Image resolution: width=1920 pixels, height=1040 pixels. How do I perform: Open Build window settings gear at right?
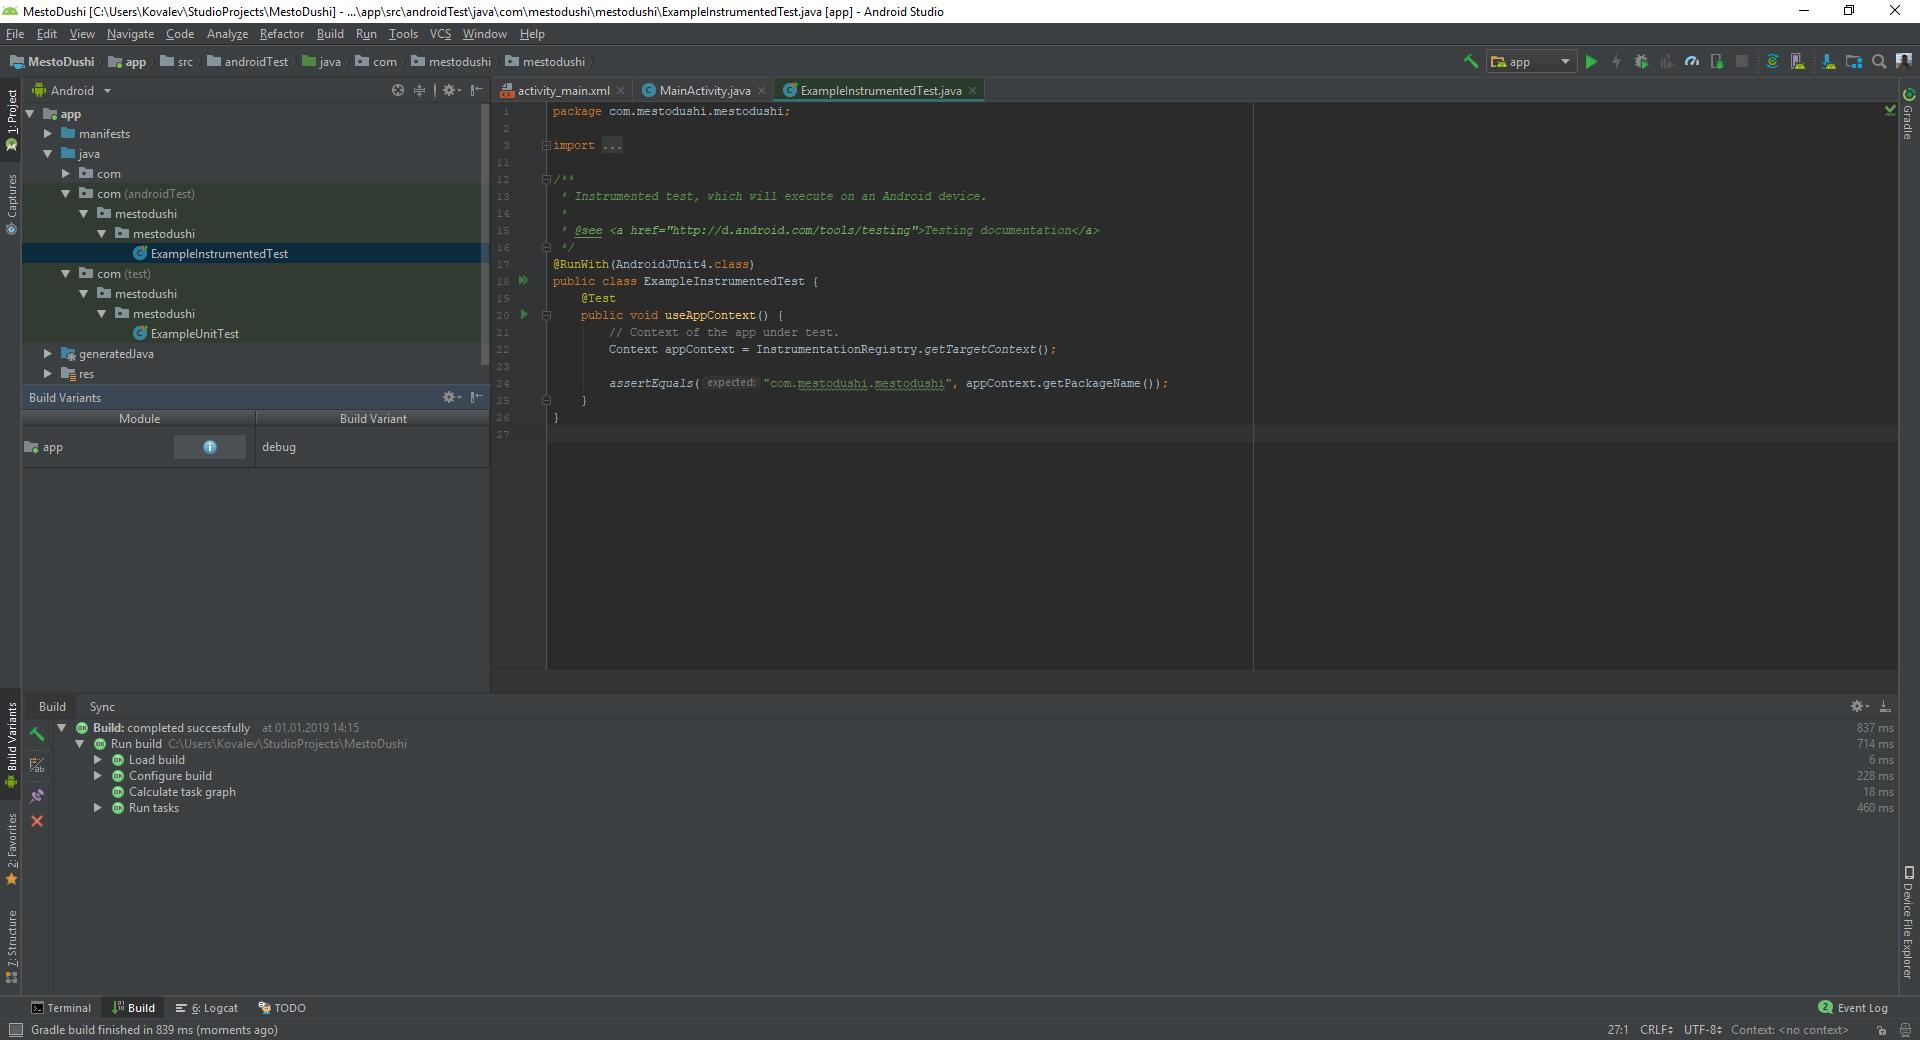pyautogui.click(x=1859, y=706)
